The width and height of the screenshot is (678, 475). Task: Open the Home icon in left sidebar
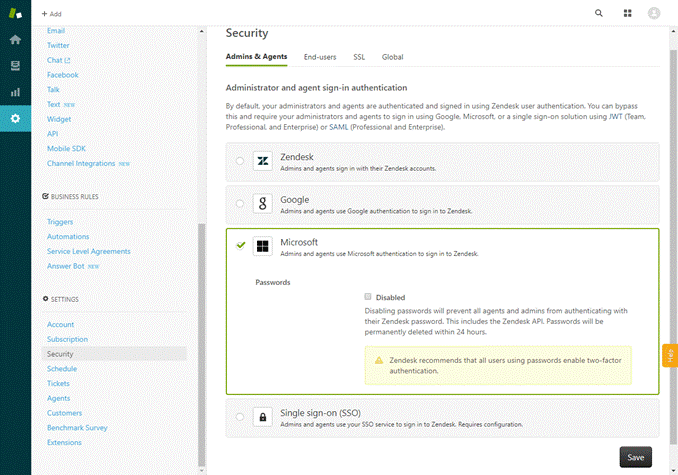[x=15, y=40]
